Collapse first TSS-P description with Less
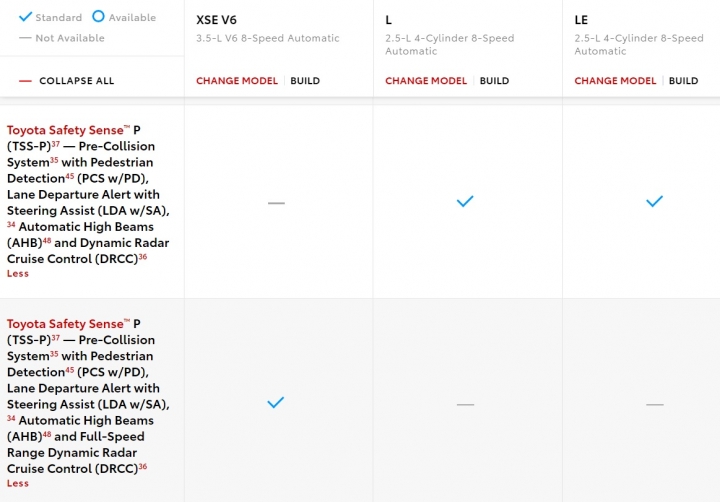Image resolution: width=720 pixels, height=502 pixels. pos(18,274)
